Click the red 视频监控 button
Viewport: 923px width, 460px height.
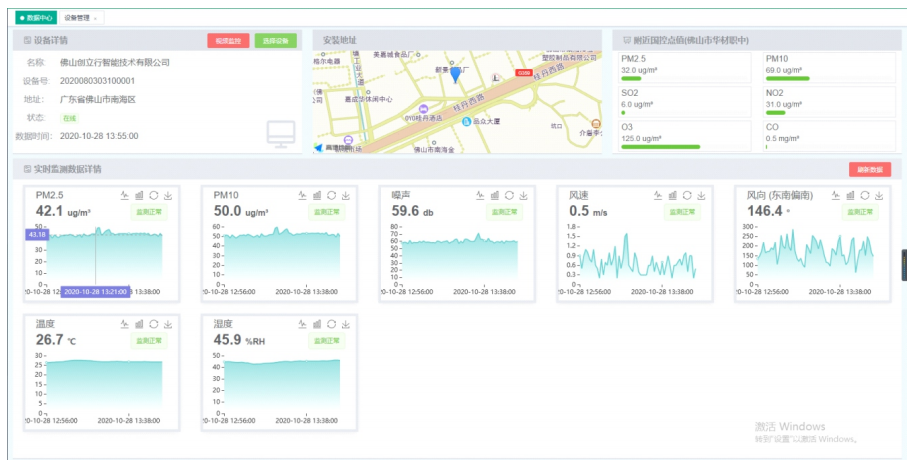228,41
